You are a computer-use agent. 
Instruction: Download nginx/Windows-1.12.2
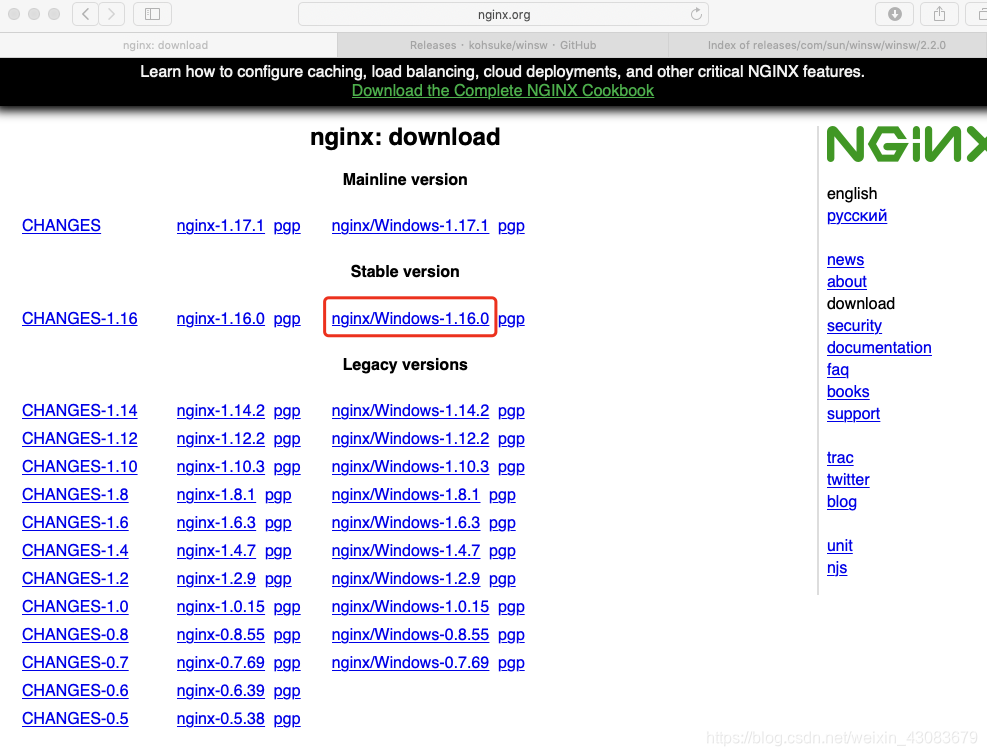coord(410,438)
